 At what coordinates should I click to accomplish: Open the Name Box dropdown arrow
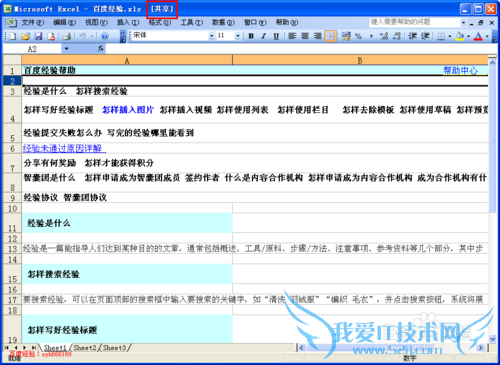click(x=66, y=49)
